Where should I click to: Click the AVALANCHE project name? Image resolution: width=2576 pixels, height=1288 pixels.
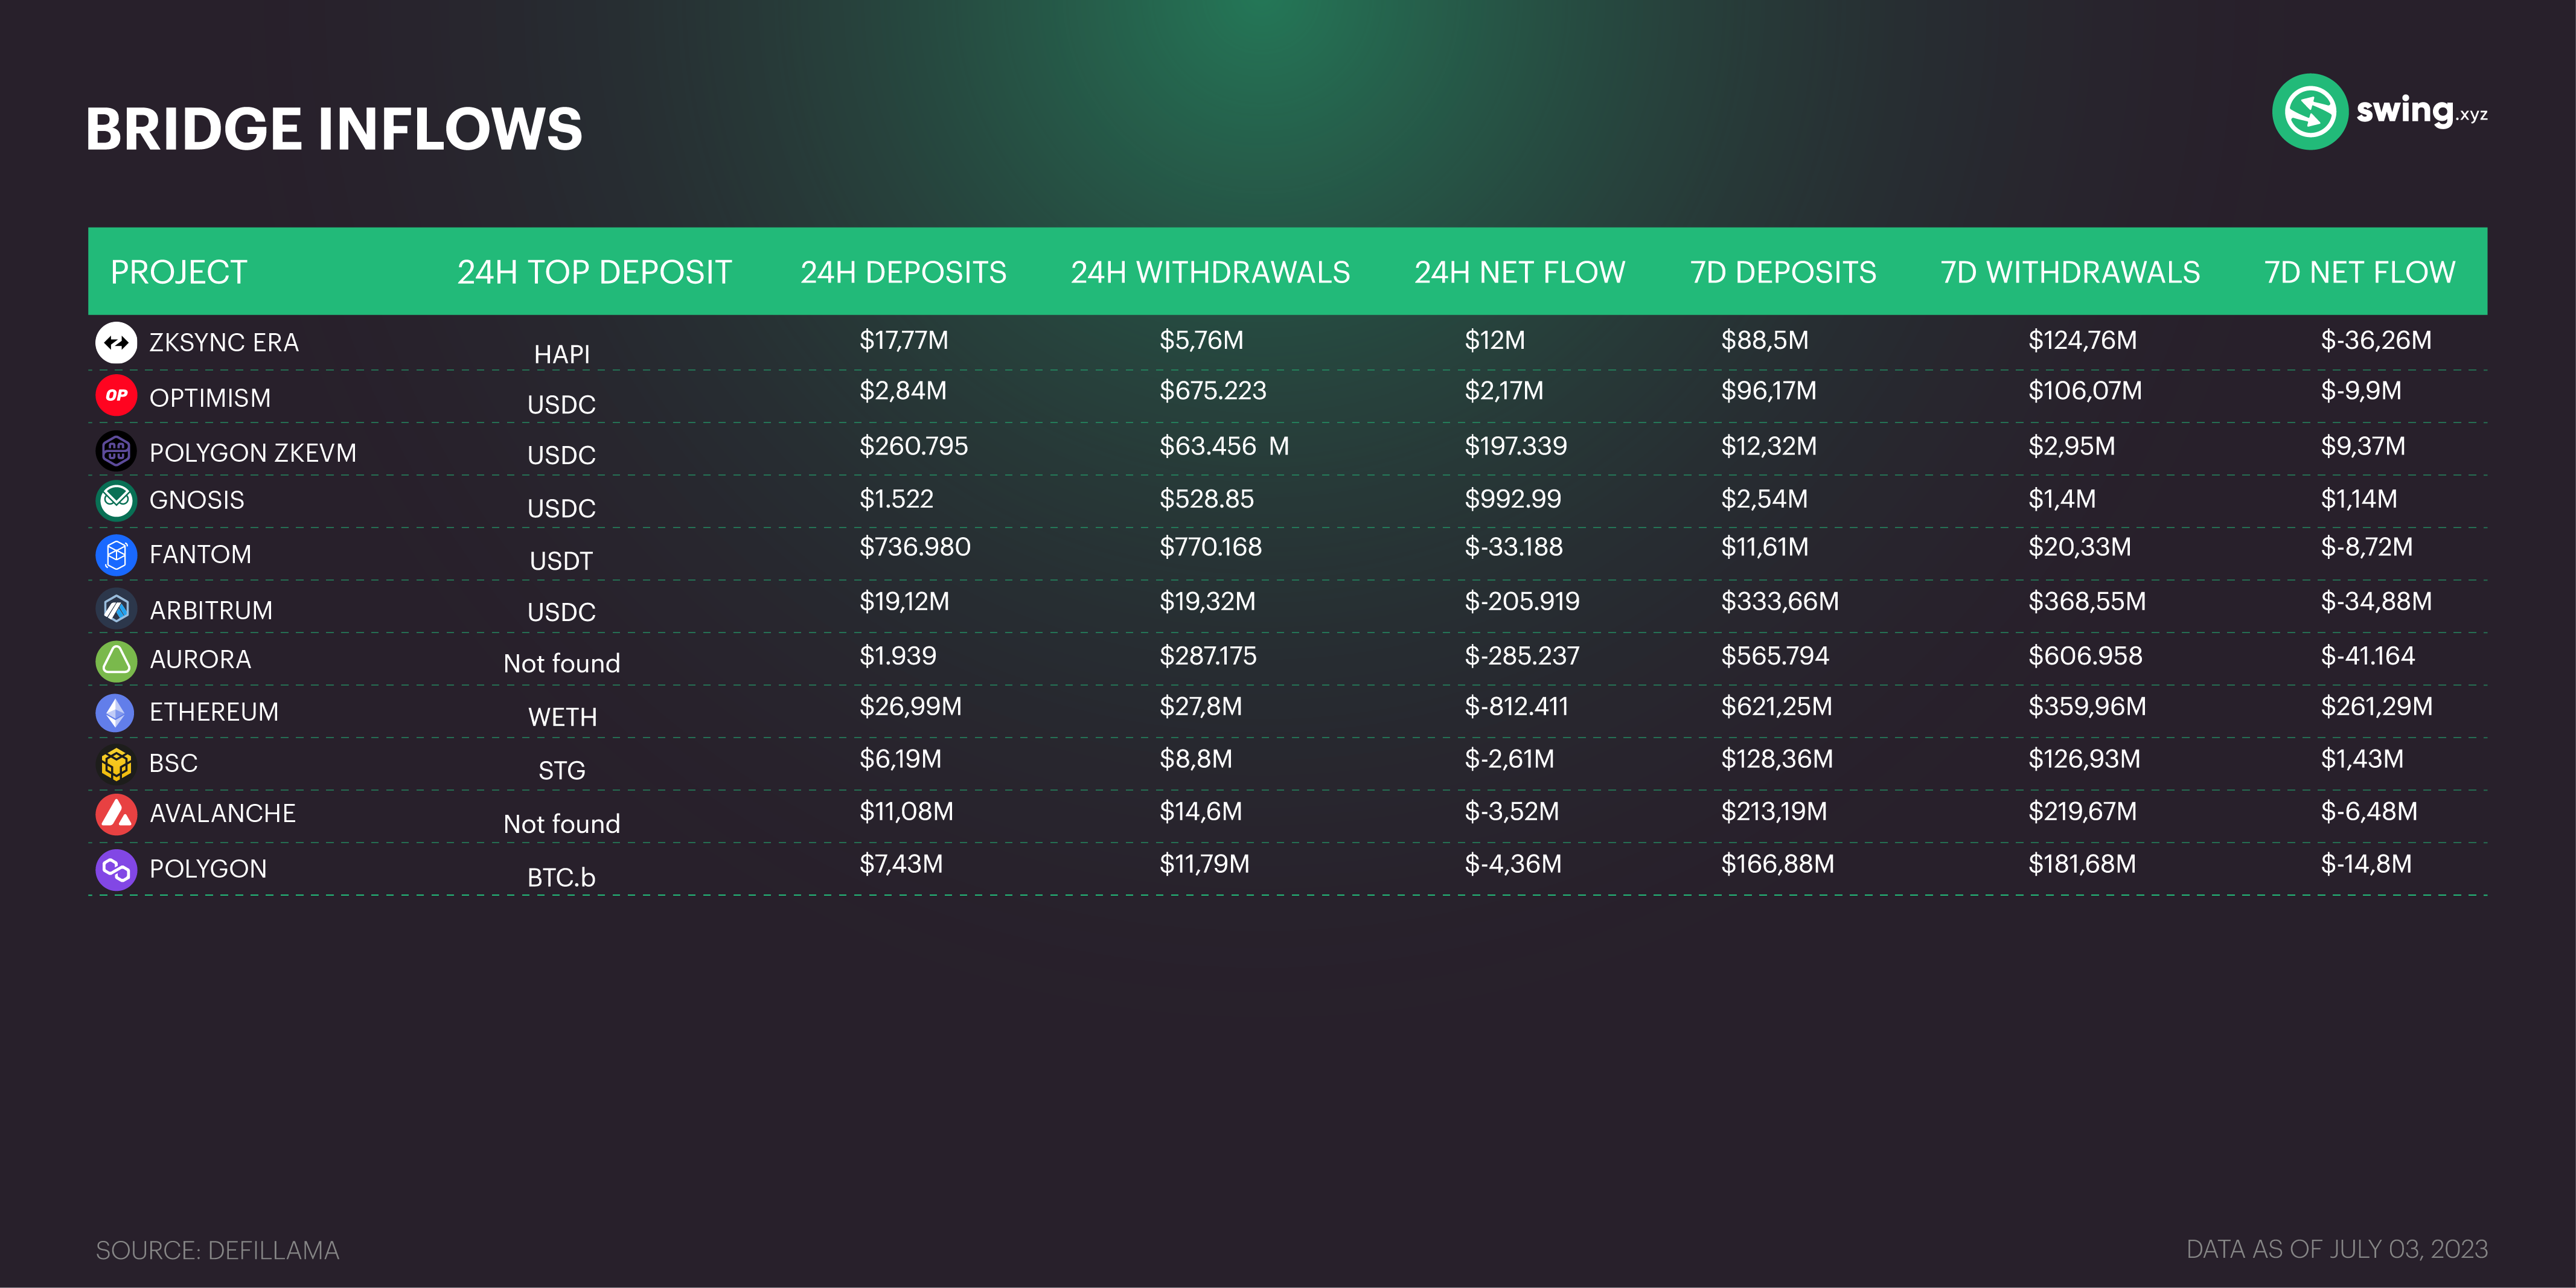(x=223, y=813)
